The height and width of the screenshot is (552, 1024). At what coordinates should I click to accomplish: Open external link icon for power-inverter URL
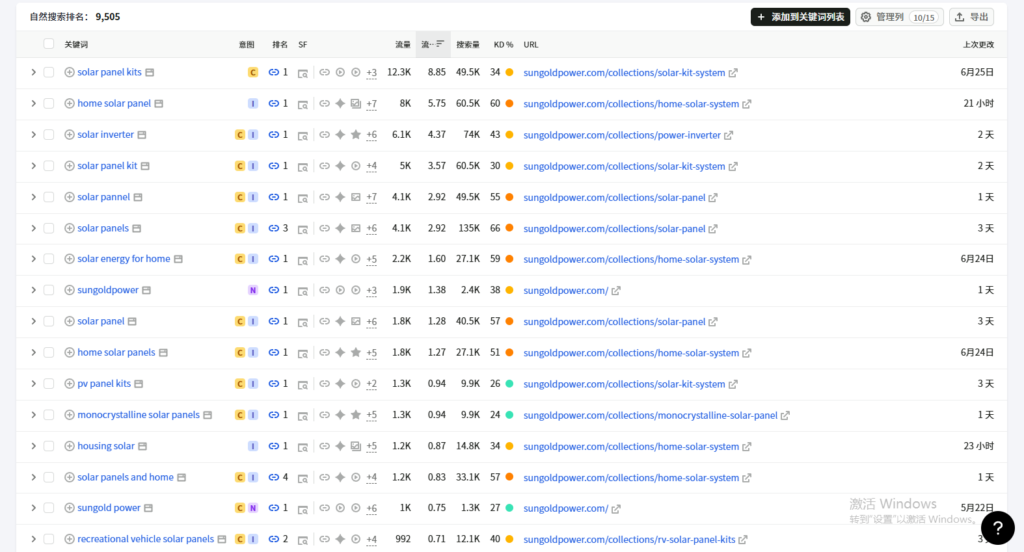pos(728,135)
